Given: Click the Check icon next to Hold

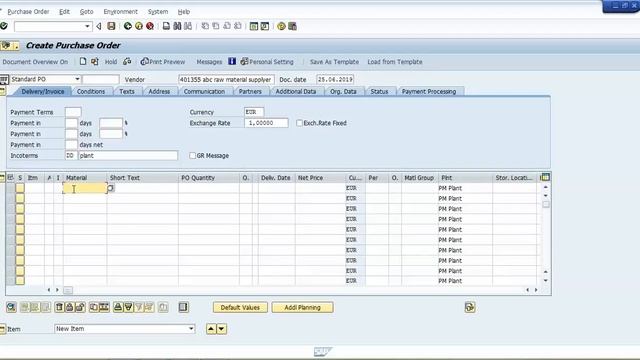Looking at the screenshot, I should [x=127, y=62].
